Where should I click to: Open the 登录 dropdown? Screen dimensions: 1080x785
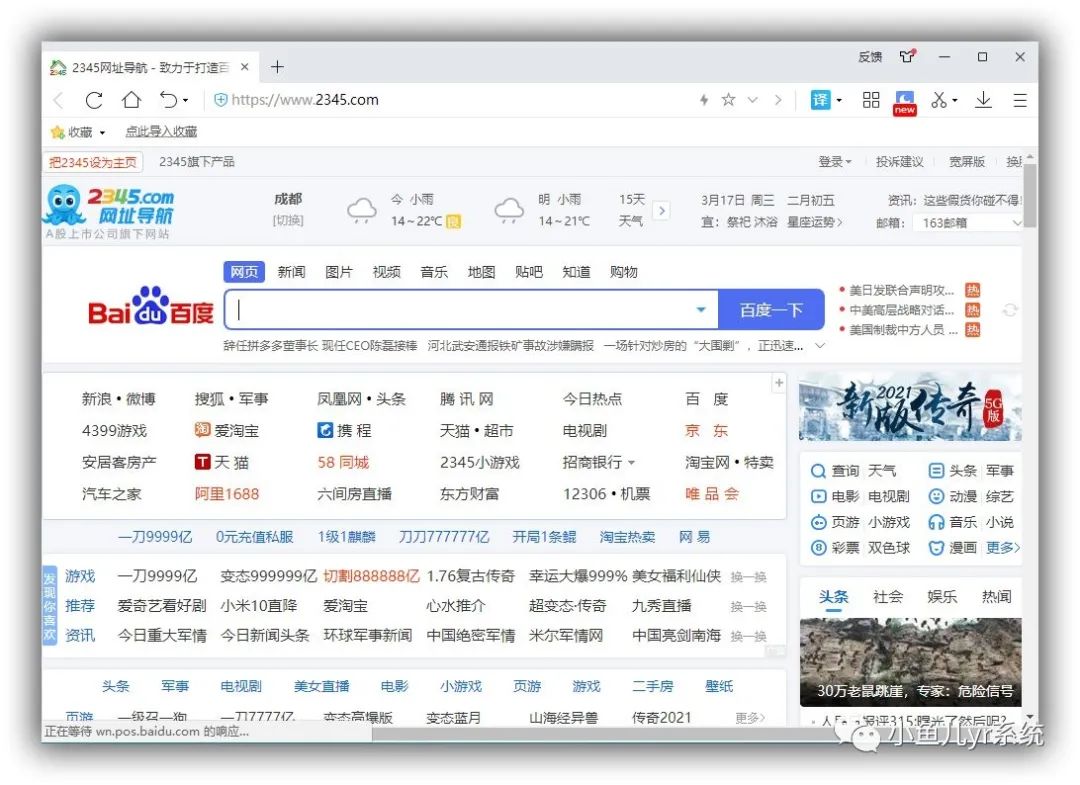834,162
